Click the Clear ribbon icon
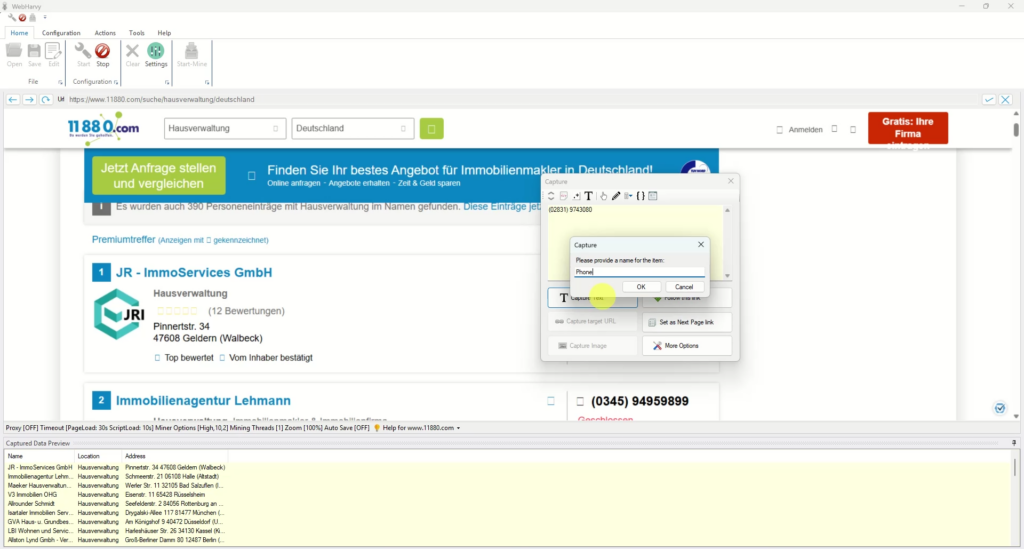 (x=133, y=55)
